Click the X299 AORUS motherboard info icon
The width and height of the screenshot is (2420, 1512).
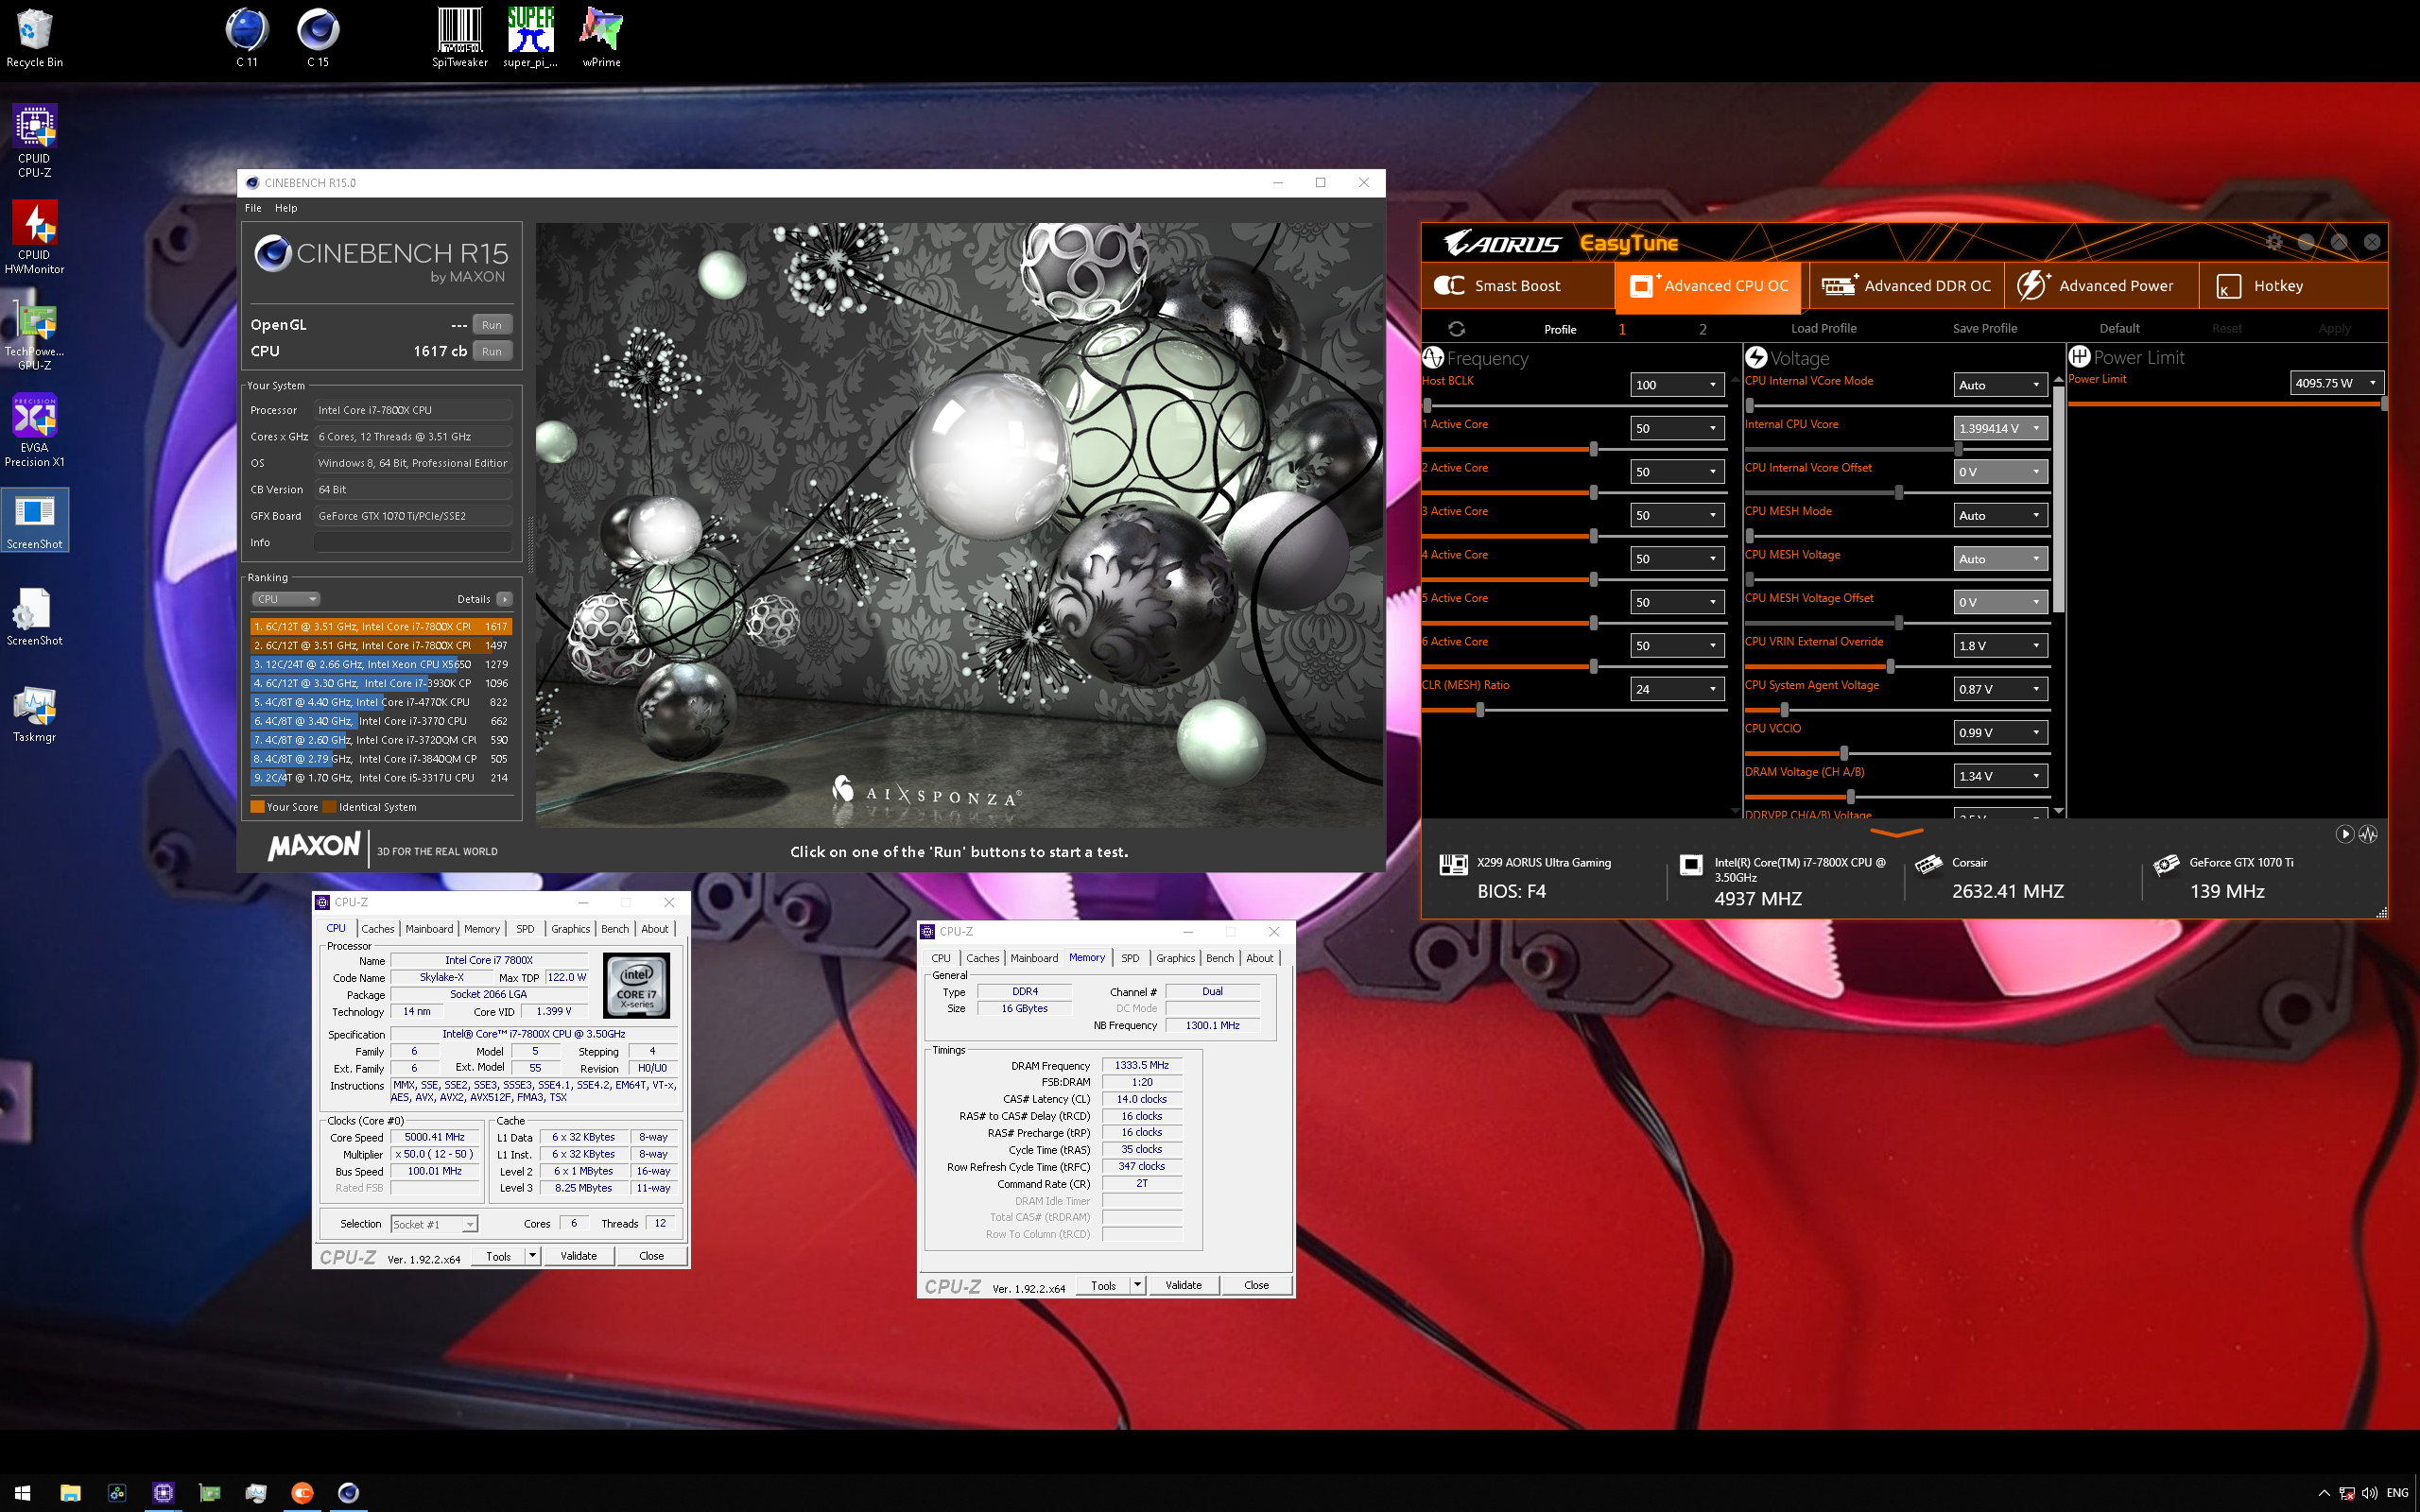point(1453,864)
